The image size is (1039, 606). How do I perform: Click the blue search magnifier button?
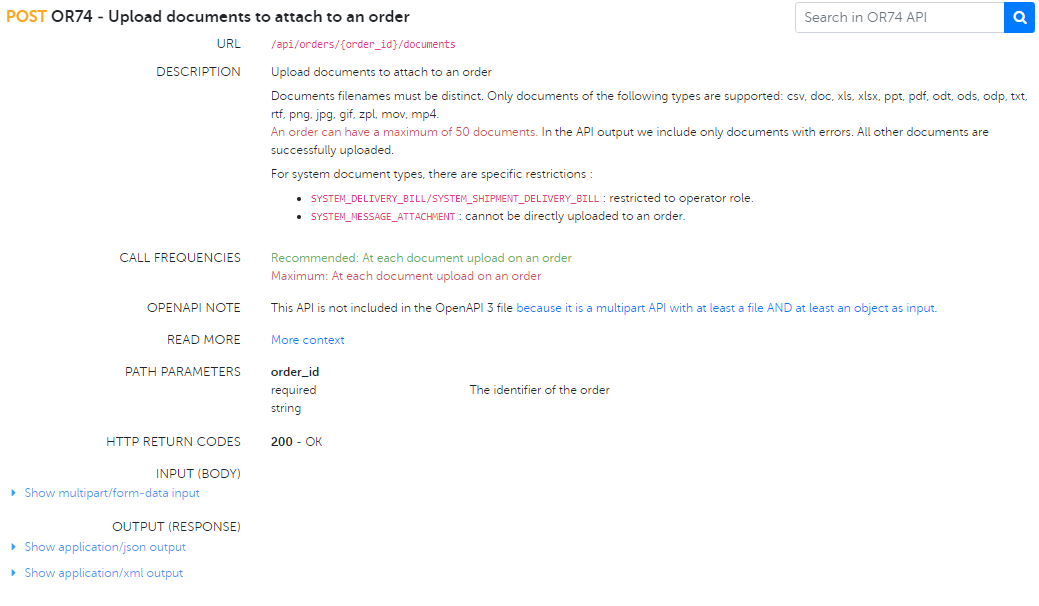1019,18
